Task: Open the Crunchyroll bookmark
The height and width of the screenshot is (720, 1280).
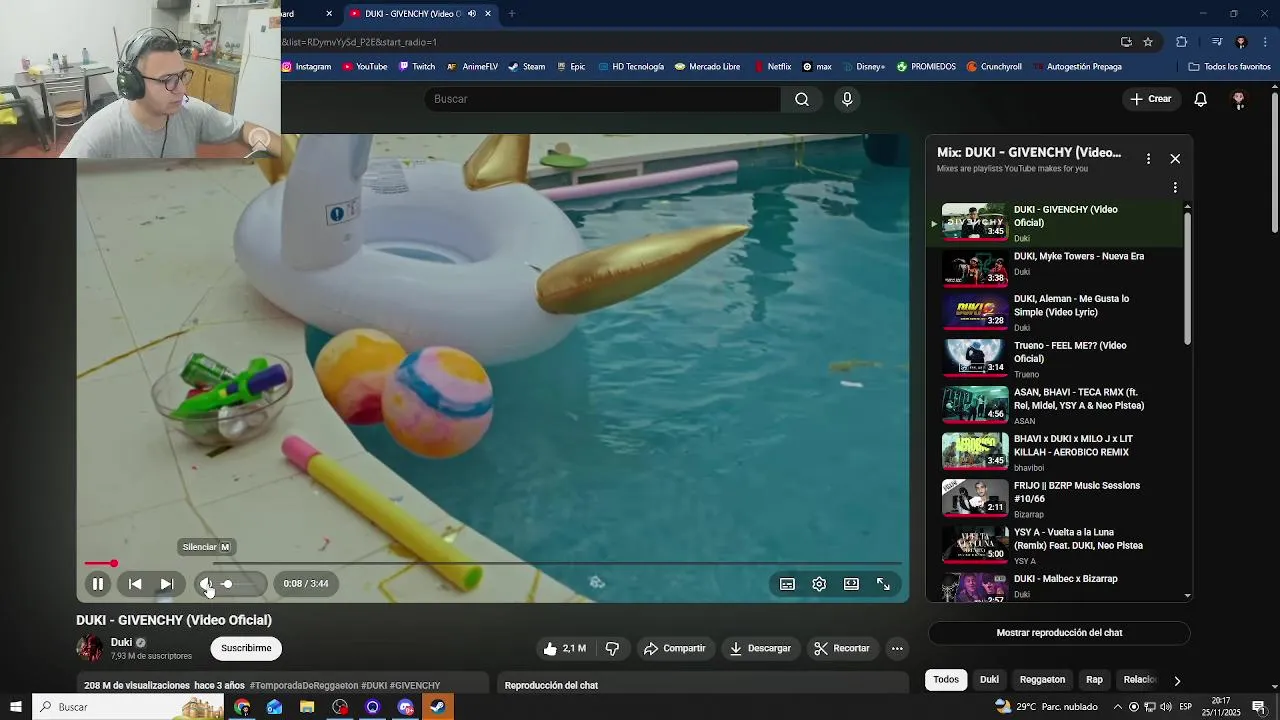Action: click(x=994, y=67)
